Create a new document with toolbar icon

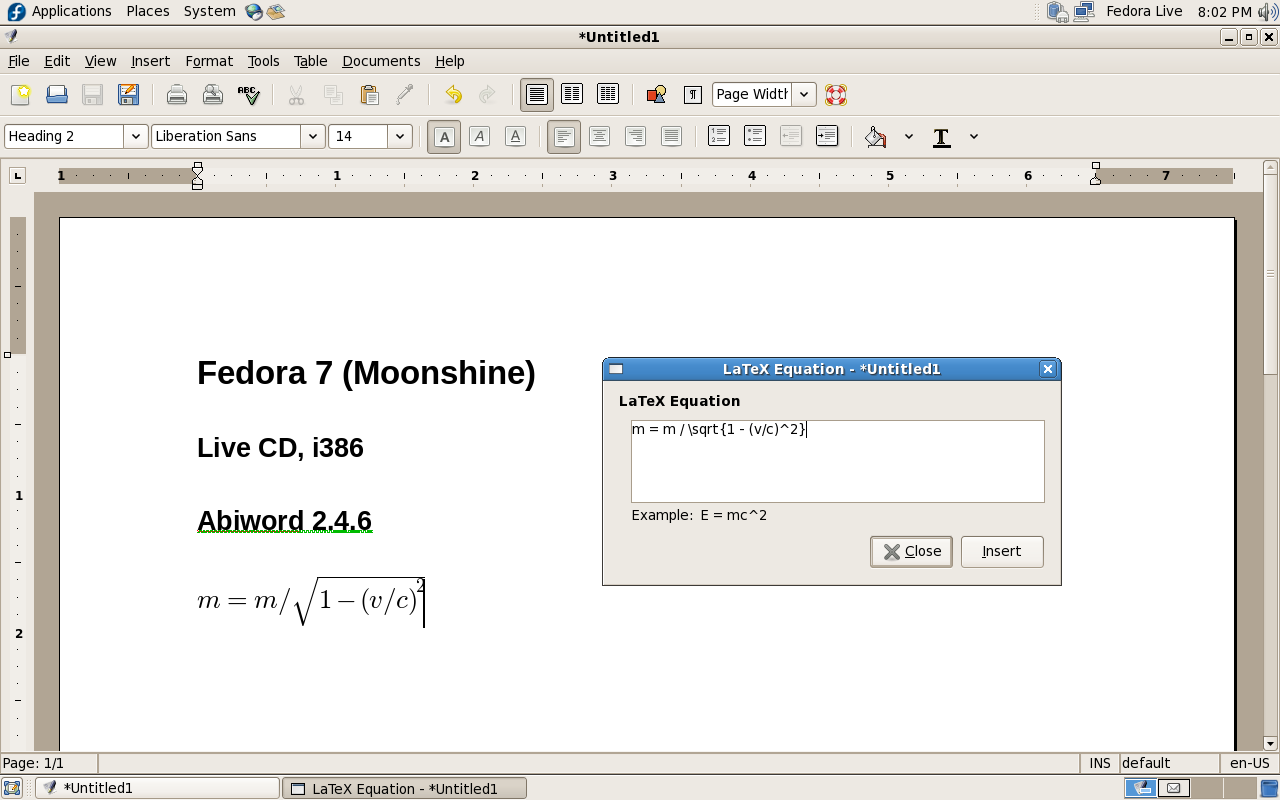coord(20,95)
